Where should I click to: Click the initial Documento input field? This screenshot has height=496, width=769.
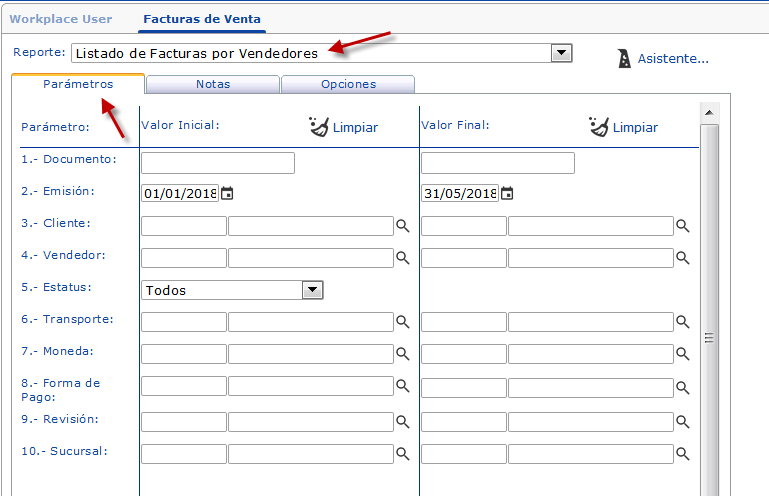click(x=218, y=163)
